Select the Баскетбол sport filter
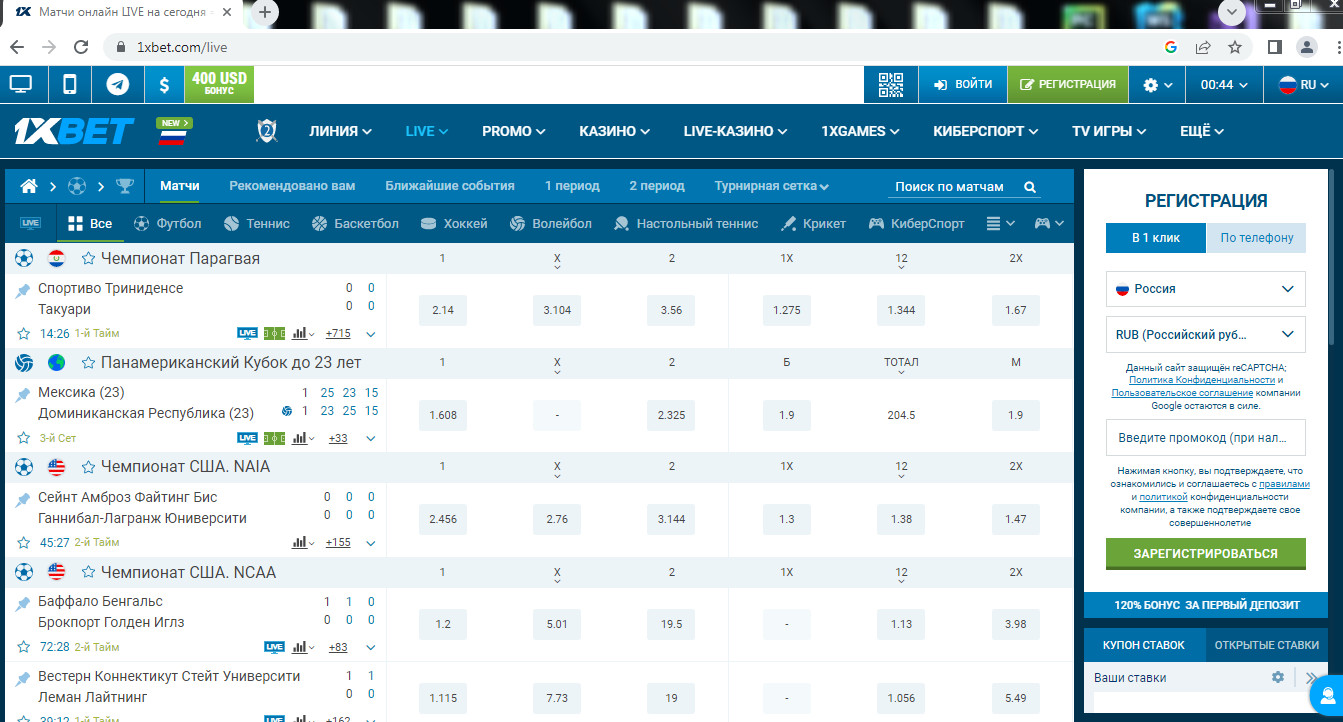The height and width of the screenshot is (722, 1343). [x=355, y=224]
